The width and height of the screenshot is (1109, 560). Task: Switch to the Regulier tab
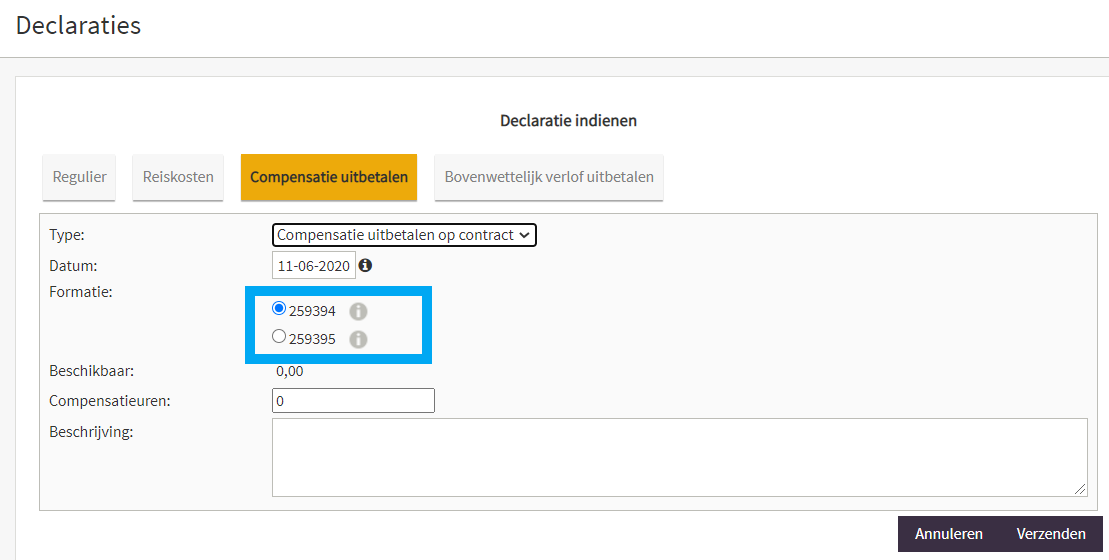tap(79, 177)
